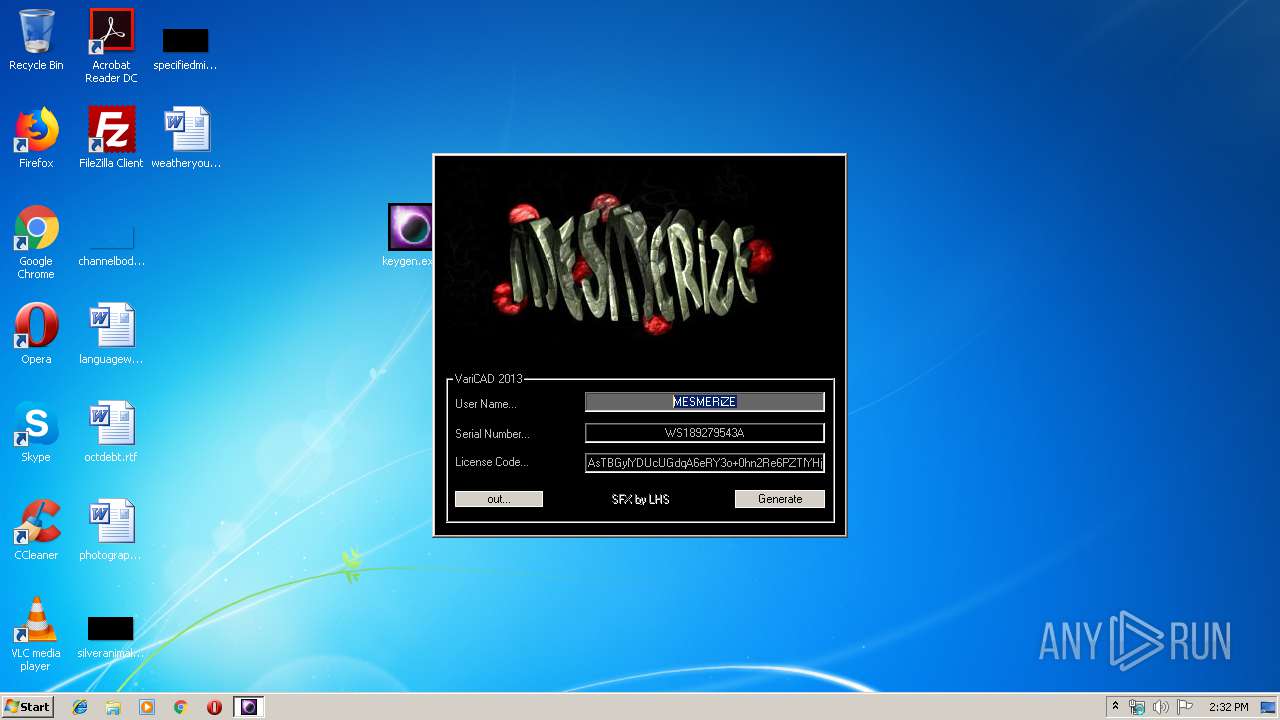Click the 2:32 PM taskbar clock
Image resolution: width=1280 pixels, height=720 pixels.
click(x=1228, y=707)
